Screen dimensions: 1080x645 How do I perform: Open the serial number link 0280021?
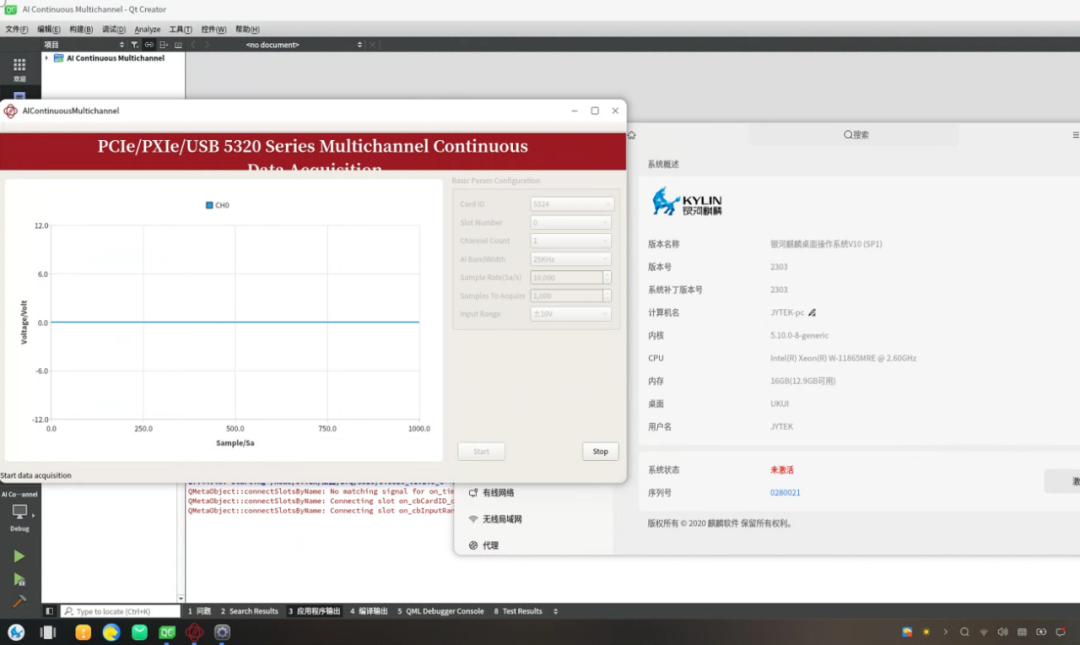(785, 493)
